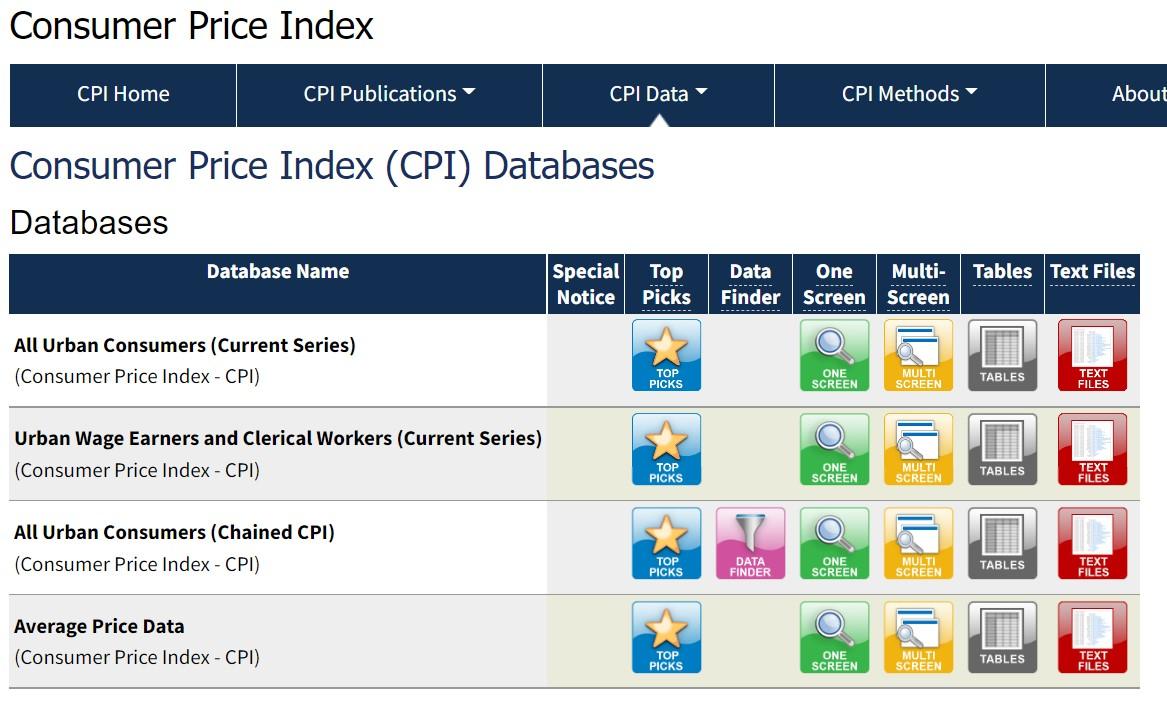
Task: Open Multi Screen for Urban Wage Earners row
Action: point(918,449)
